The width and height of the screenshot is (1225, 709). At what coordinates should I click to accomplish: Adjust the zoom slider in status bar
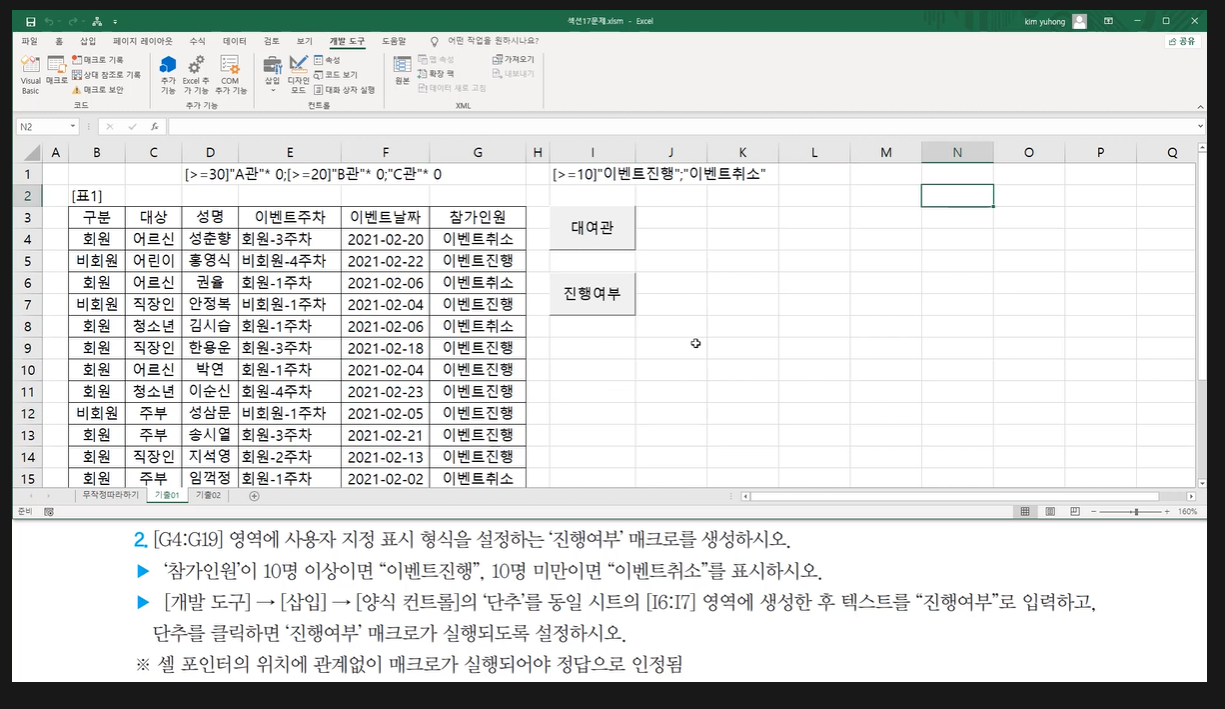click(1134, 511)
